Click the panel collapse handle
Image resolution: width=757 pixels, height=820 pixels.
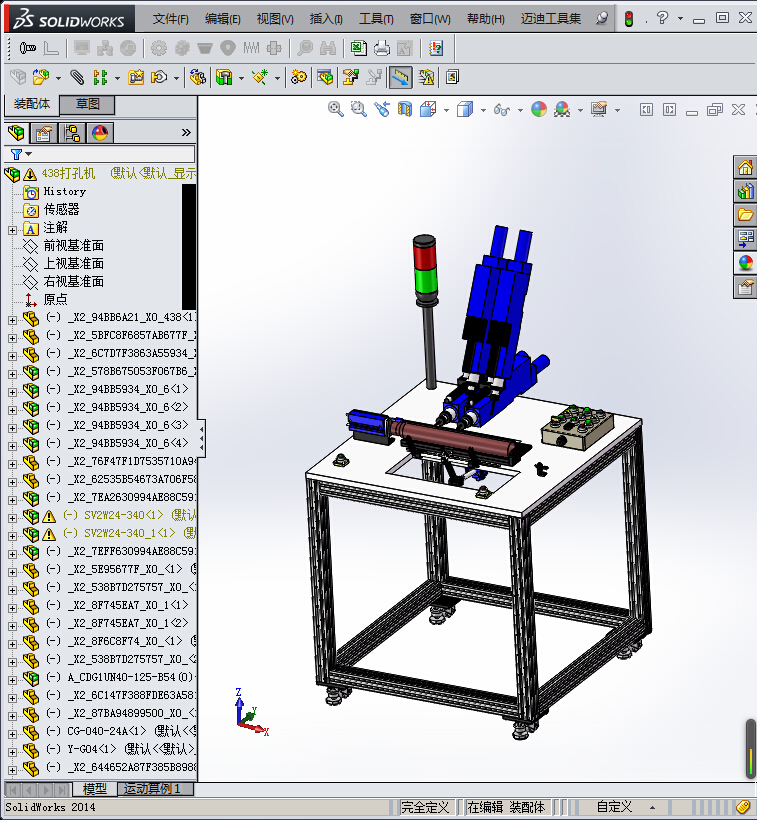tap(201, 438)
